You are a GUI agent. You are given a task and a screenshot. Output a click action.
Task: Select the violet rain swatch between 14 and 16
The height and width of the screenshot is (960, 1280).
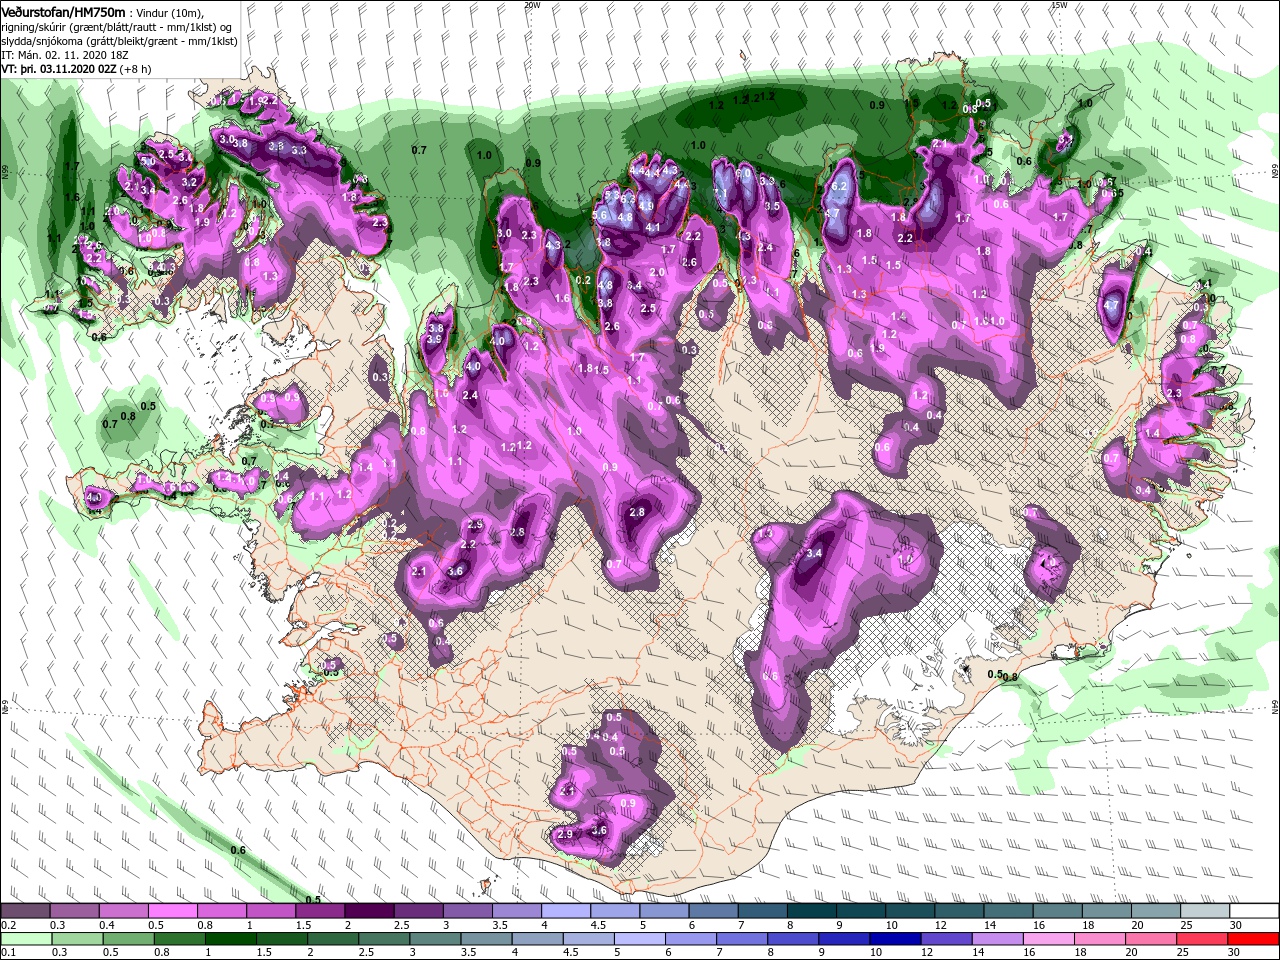[x=998, y=941]
